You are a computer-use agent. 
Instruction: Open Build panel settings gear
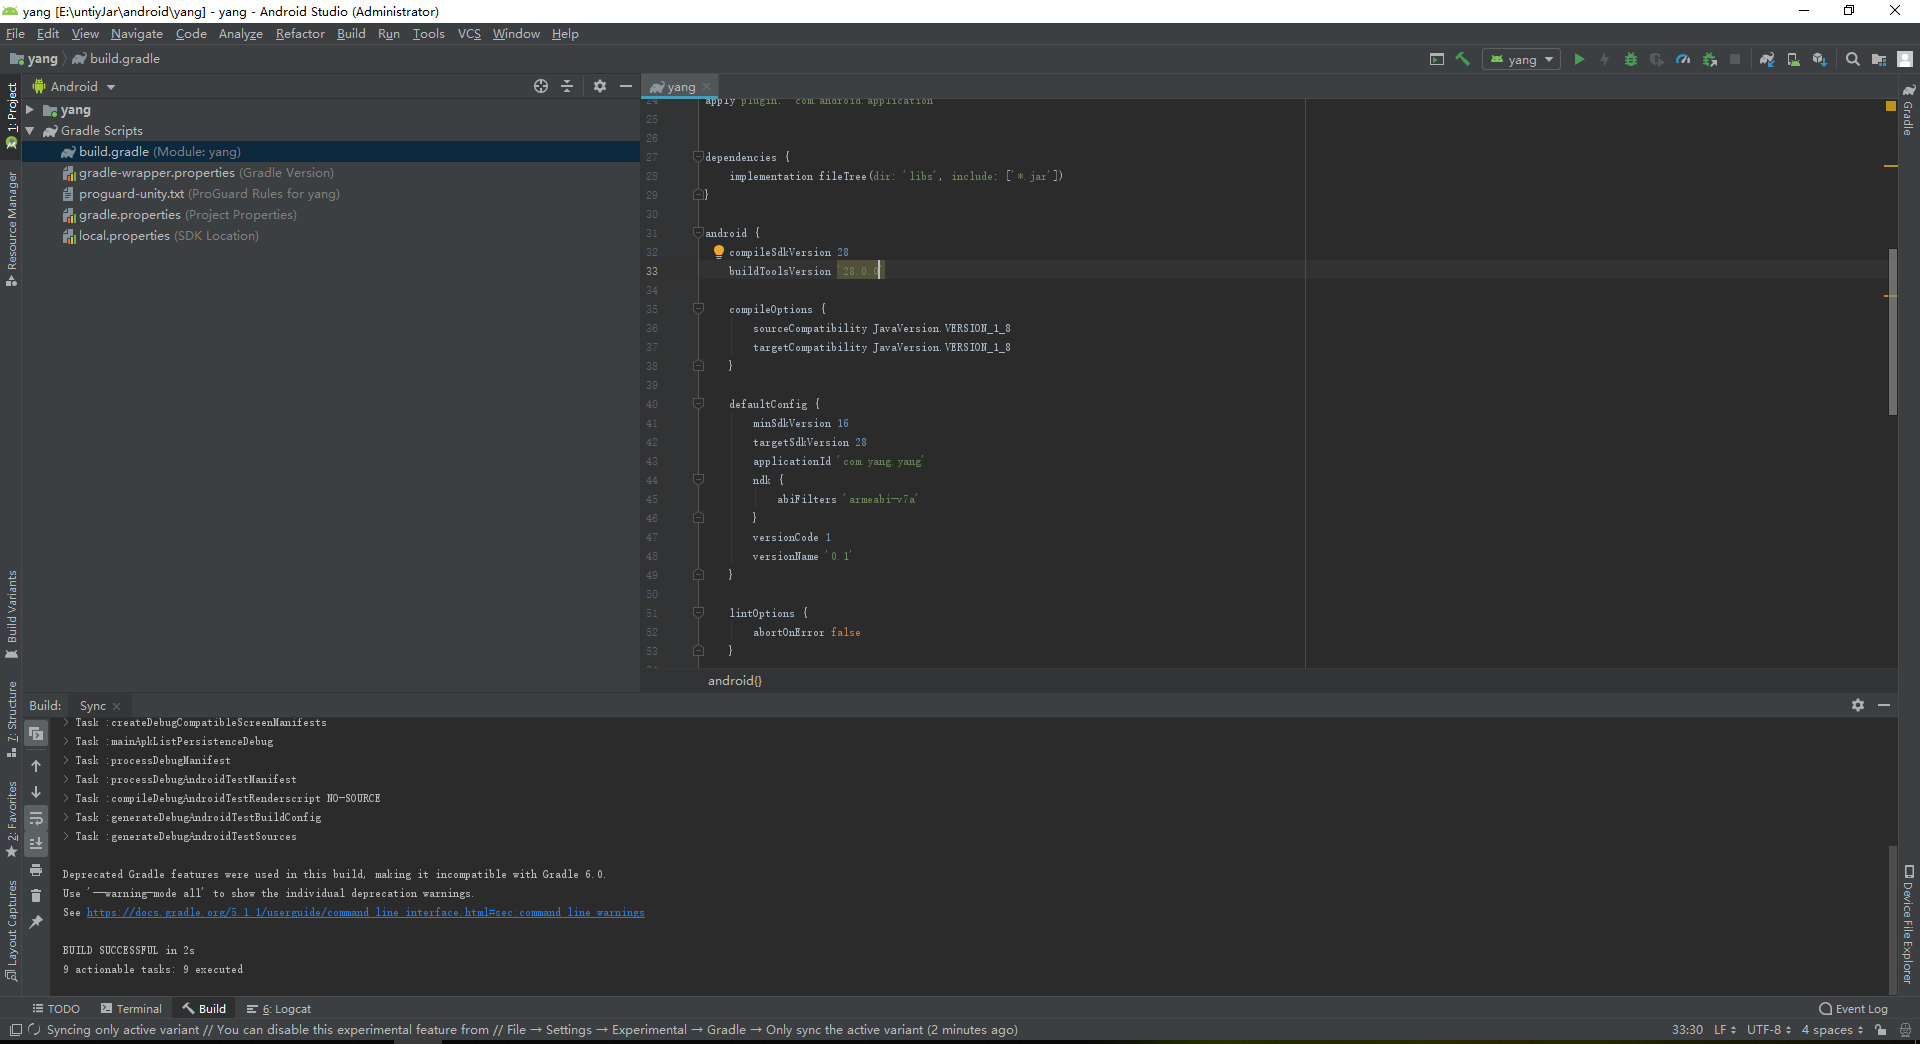(x=1858, y=705)
